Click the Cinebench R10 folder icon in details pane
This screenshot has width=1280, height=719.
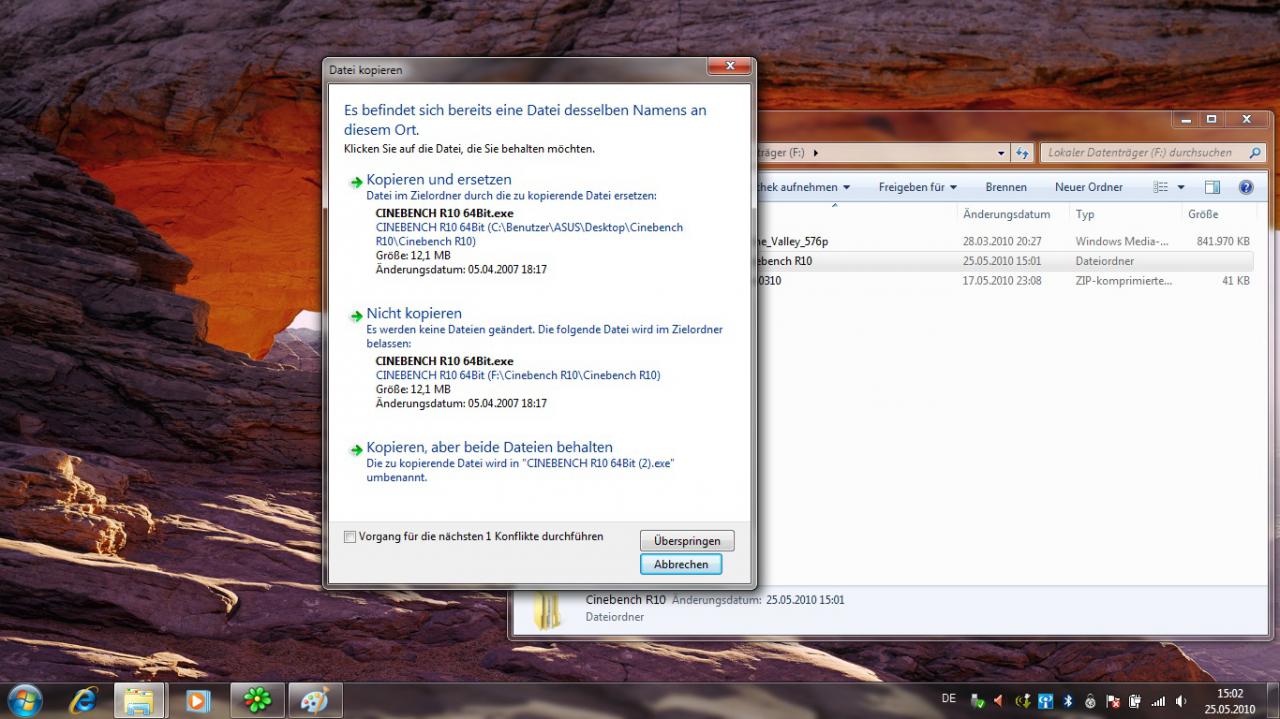pos(547,612)
